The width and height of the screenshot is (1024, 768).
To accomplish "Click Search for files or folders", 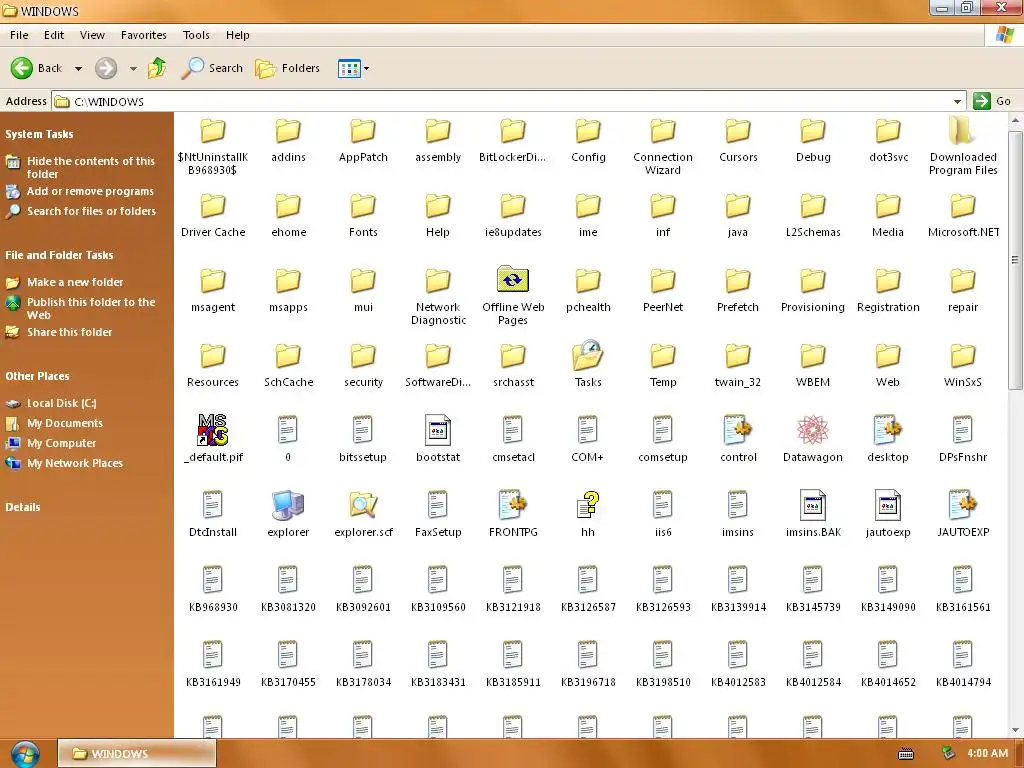I will 91,211.
